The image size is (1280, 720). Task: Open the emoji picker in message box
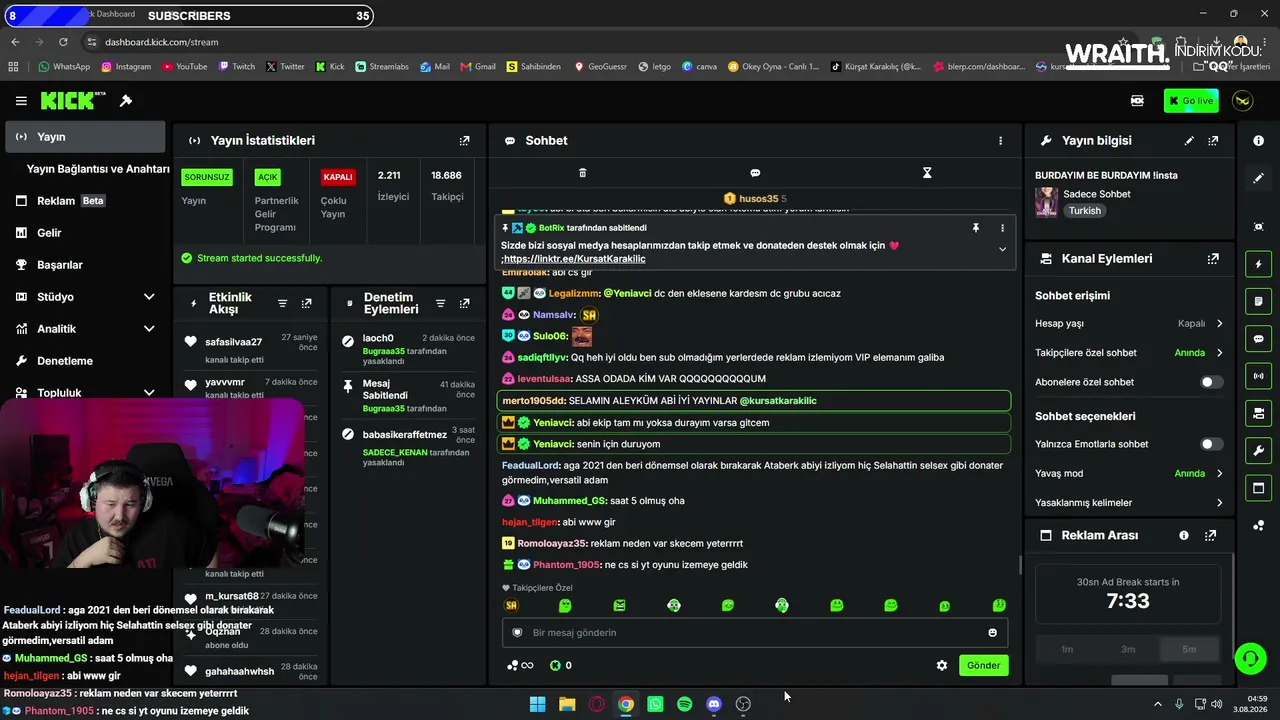992,633
